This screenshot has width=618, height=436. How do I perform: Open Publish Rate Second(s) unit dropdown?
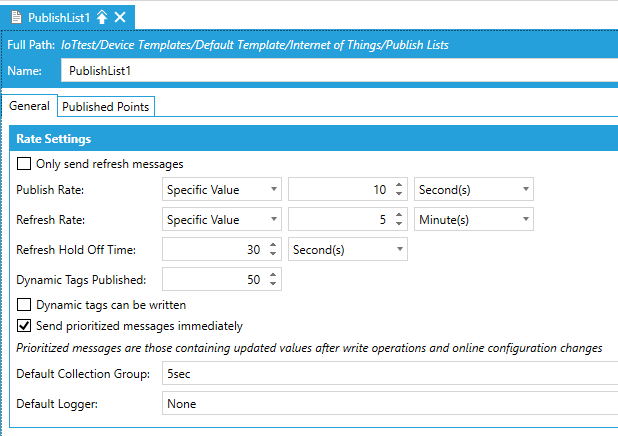(x=473, y=190)
